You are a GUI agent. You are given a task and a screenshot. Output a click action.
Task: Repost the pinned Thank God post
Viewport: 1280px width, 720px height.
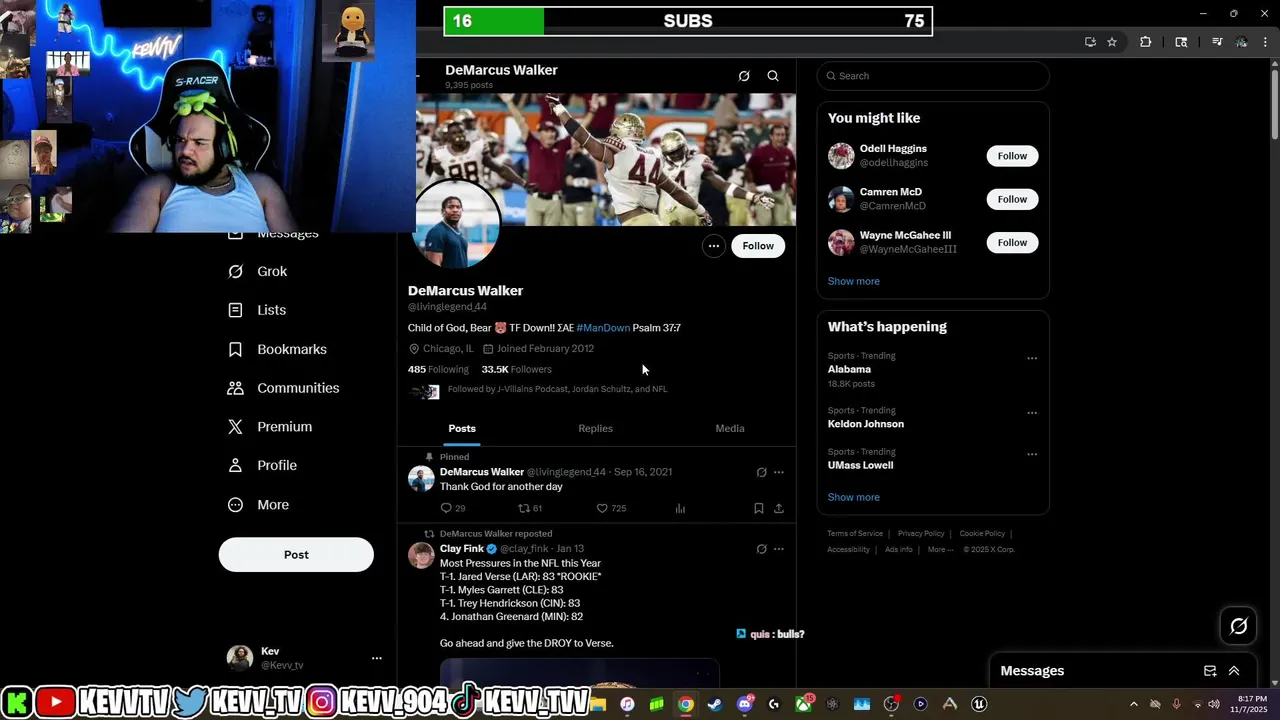(523, 508)
